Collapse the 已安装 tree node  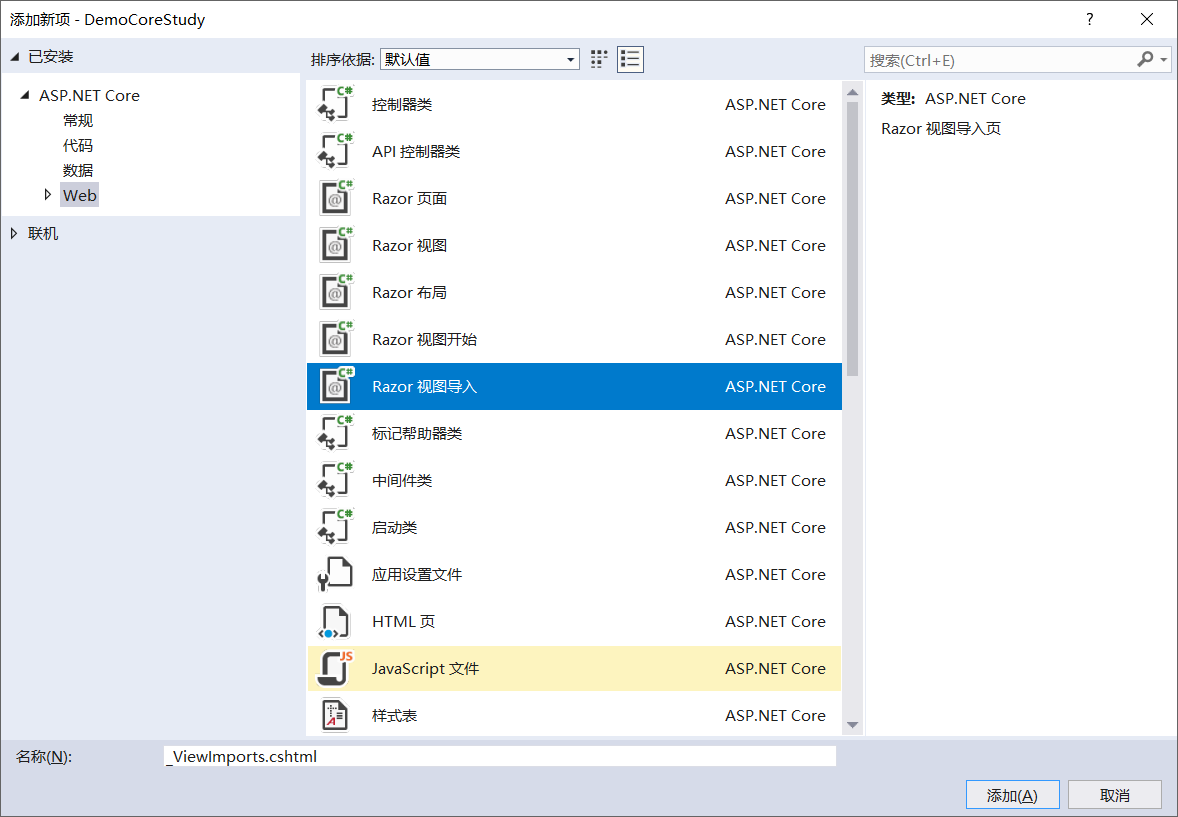coord(14,57)
